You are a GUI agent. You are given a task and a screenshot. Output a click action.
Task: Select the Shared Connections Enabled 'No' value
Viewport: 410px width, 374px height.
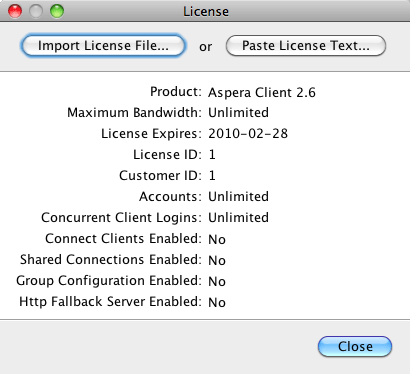coord(217,260)
